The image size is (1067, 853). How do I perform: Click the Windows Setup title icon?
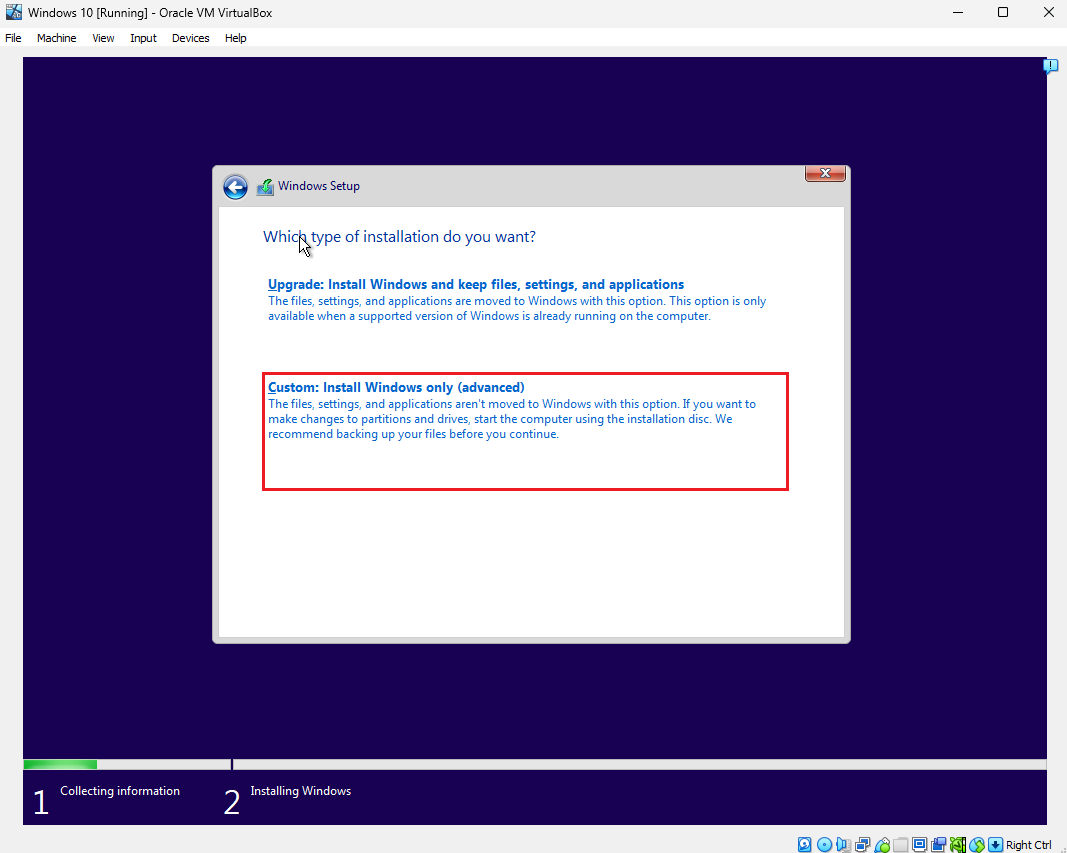pos(265,187)
